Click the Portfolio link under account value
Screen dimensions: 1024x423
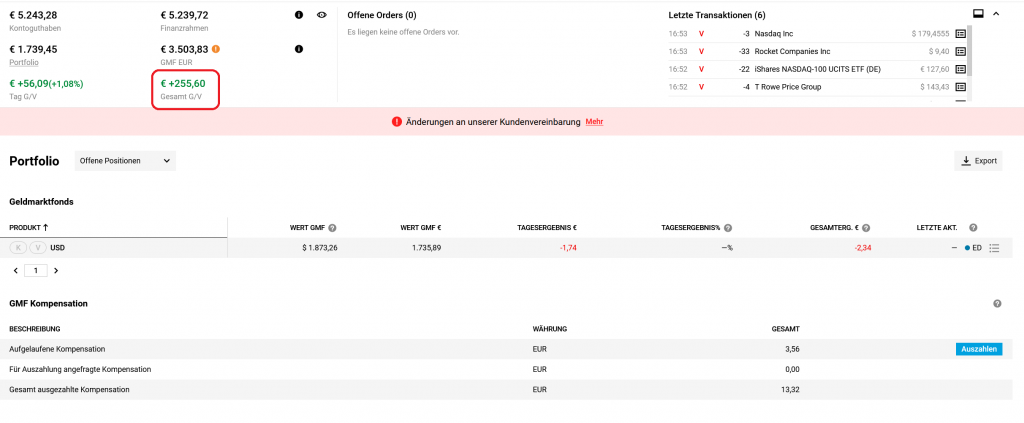click(x=24, y=62)
